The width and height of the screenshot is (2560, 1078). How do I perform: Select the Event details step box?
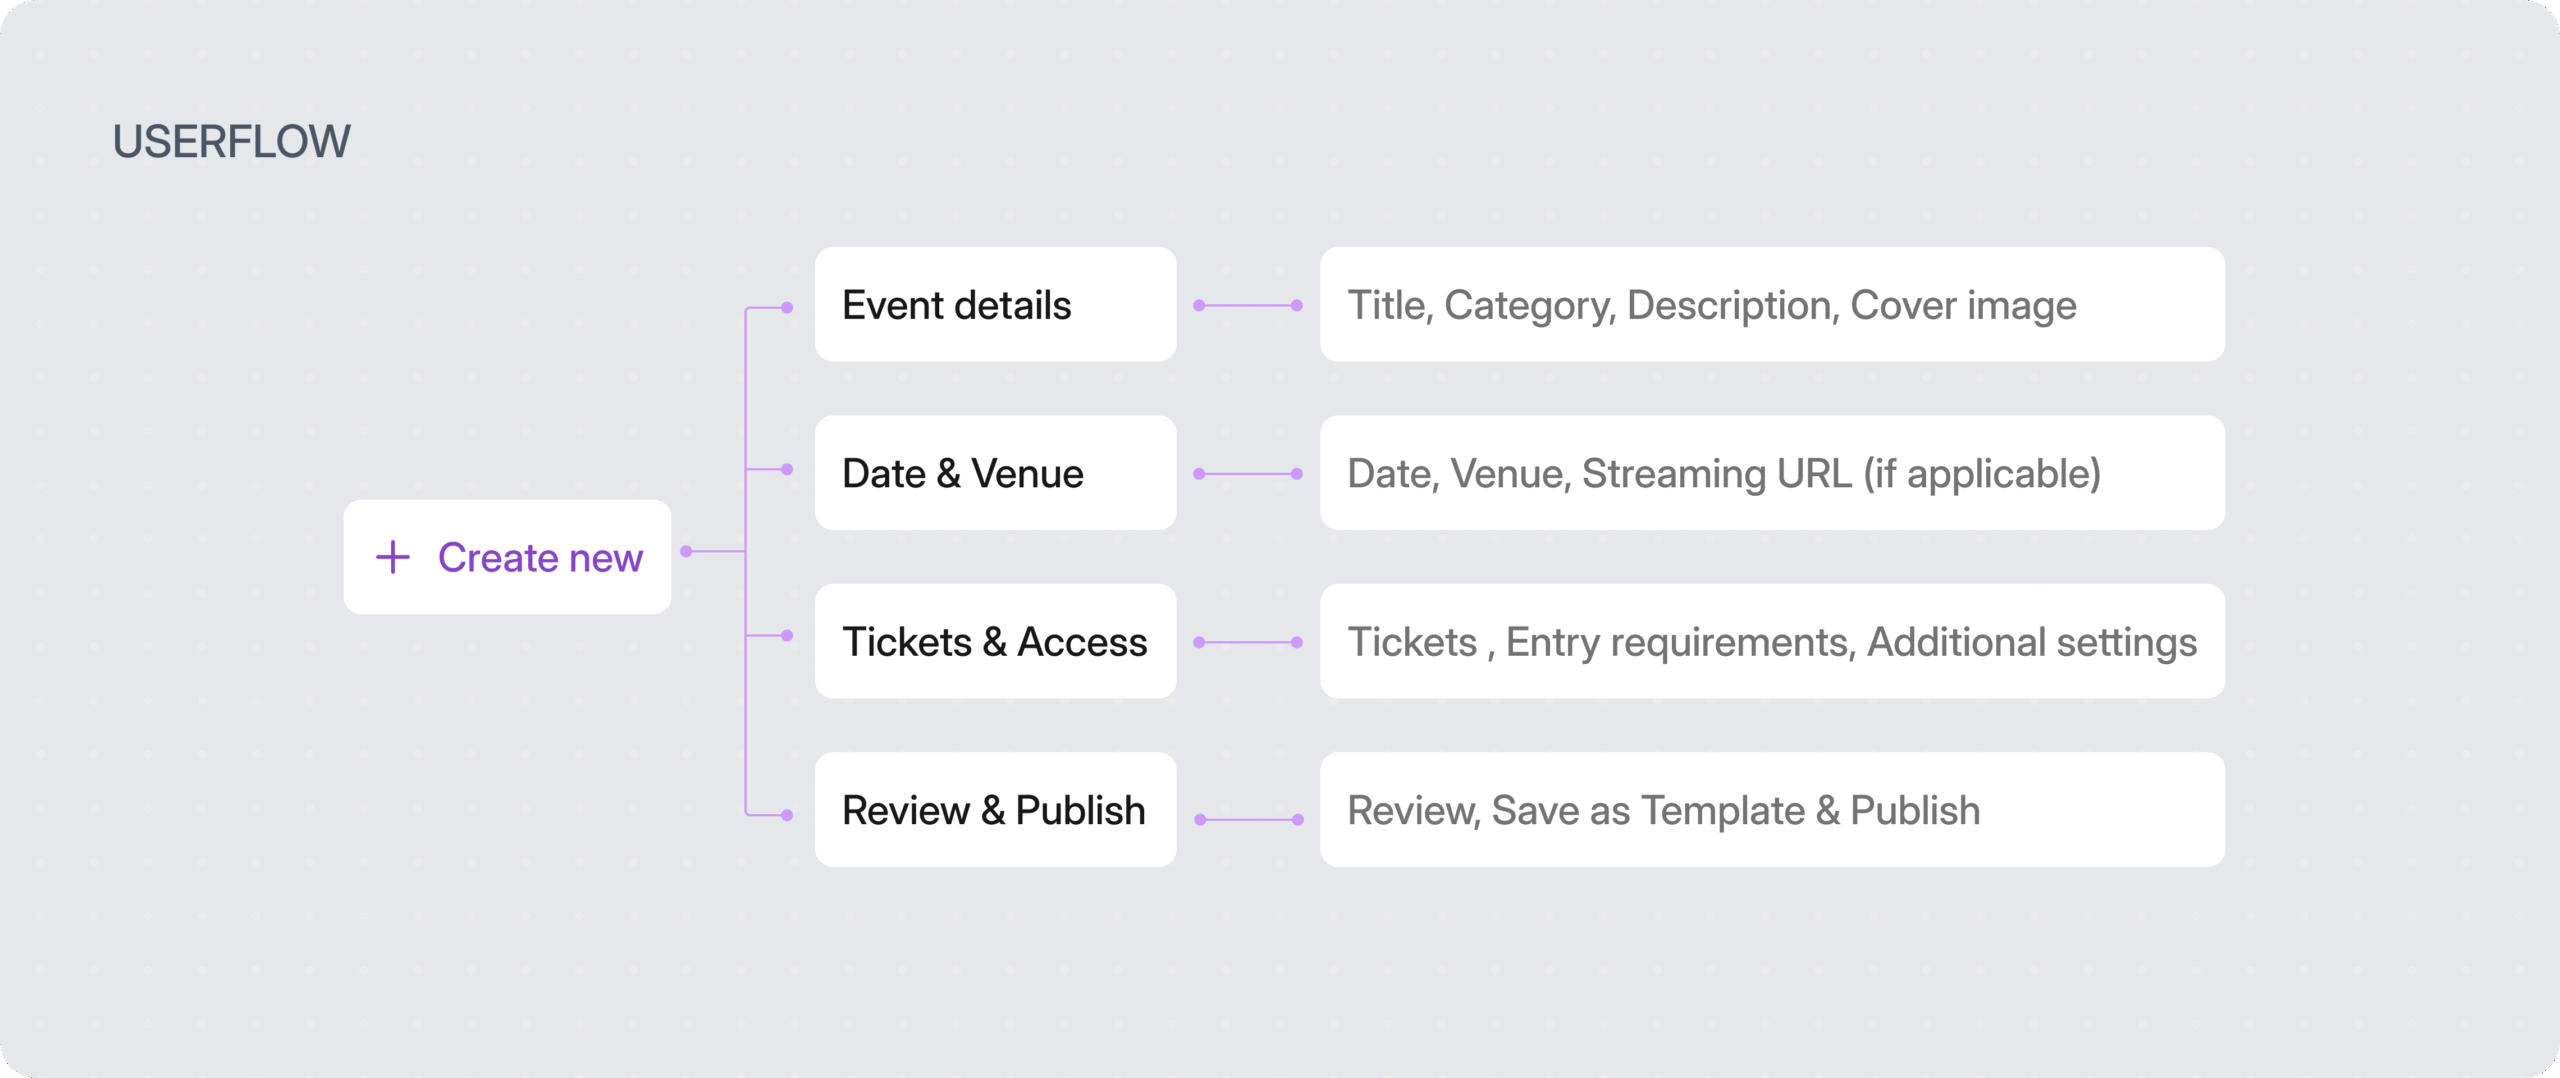point(995,305)
